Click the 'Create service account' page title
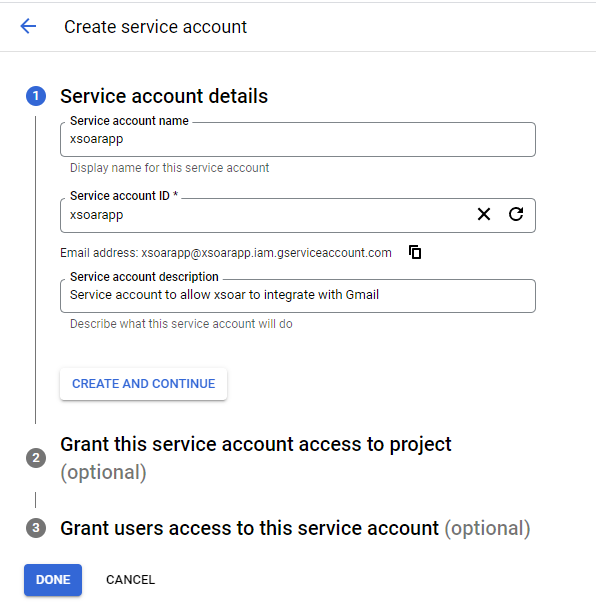 tap(155, 27)
